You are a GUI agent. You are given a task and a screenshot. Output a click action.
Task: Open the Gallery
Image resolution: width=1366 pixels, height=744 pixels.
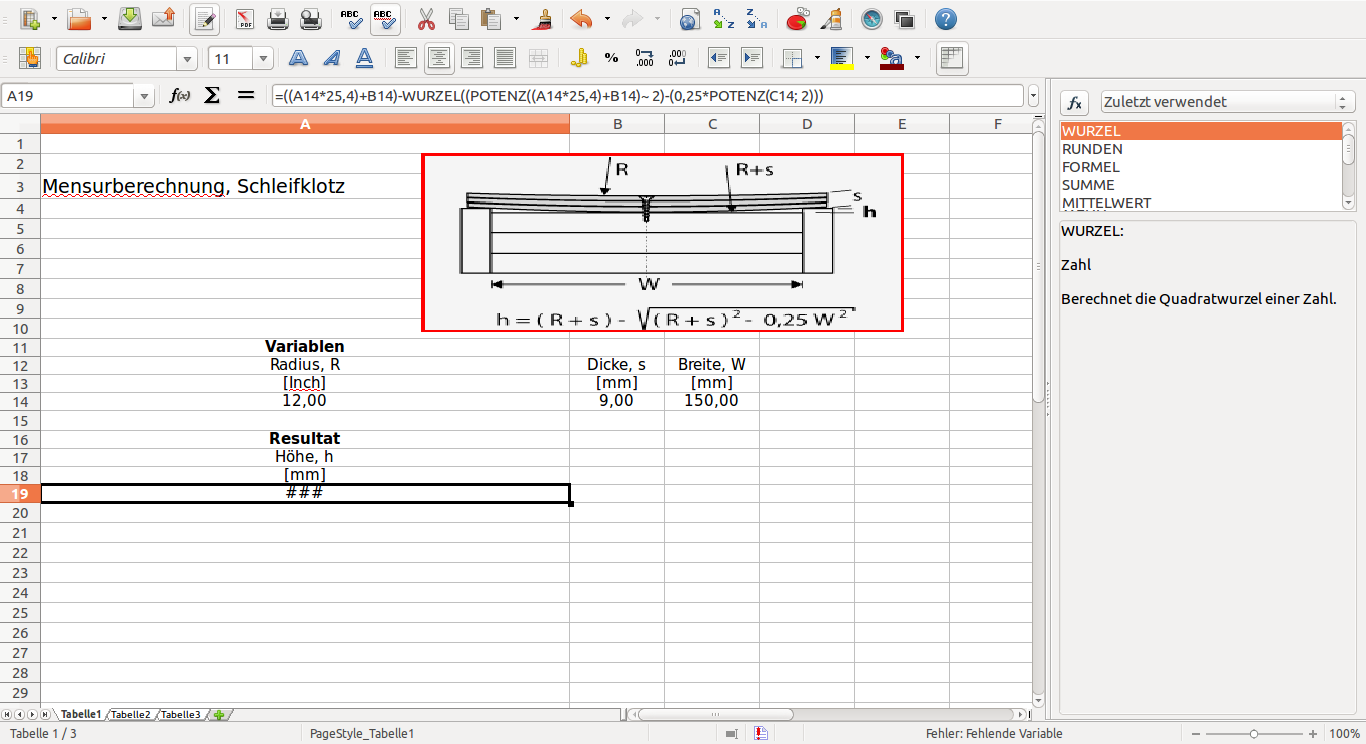click(905, 18)
